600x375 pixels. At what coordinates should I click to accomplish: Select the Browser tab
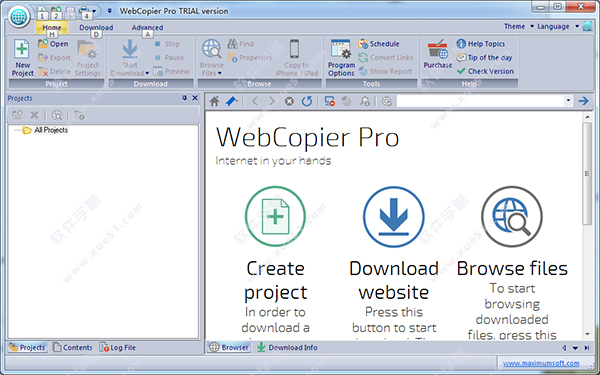[229, 347]
